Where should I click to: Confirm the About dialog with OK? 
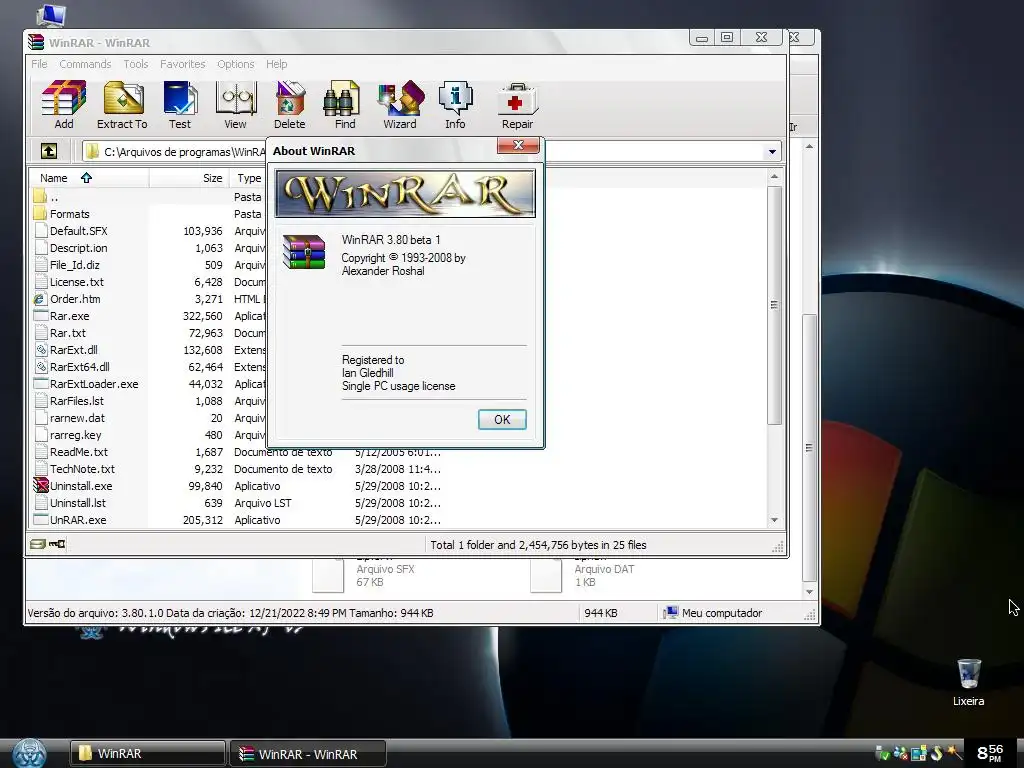(502, 419)
